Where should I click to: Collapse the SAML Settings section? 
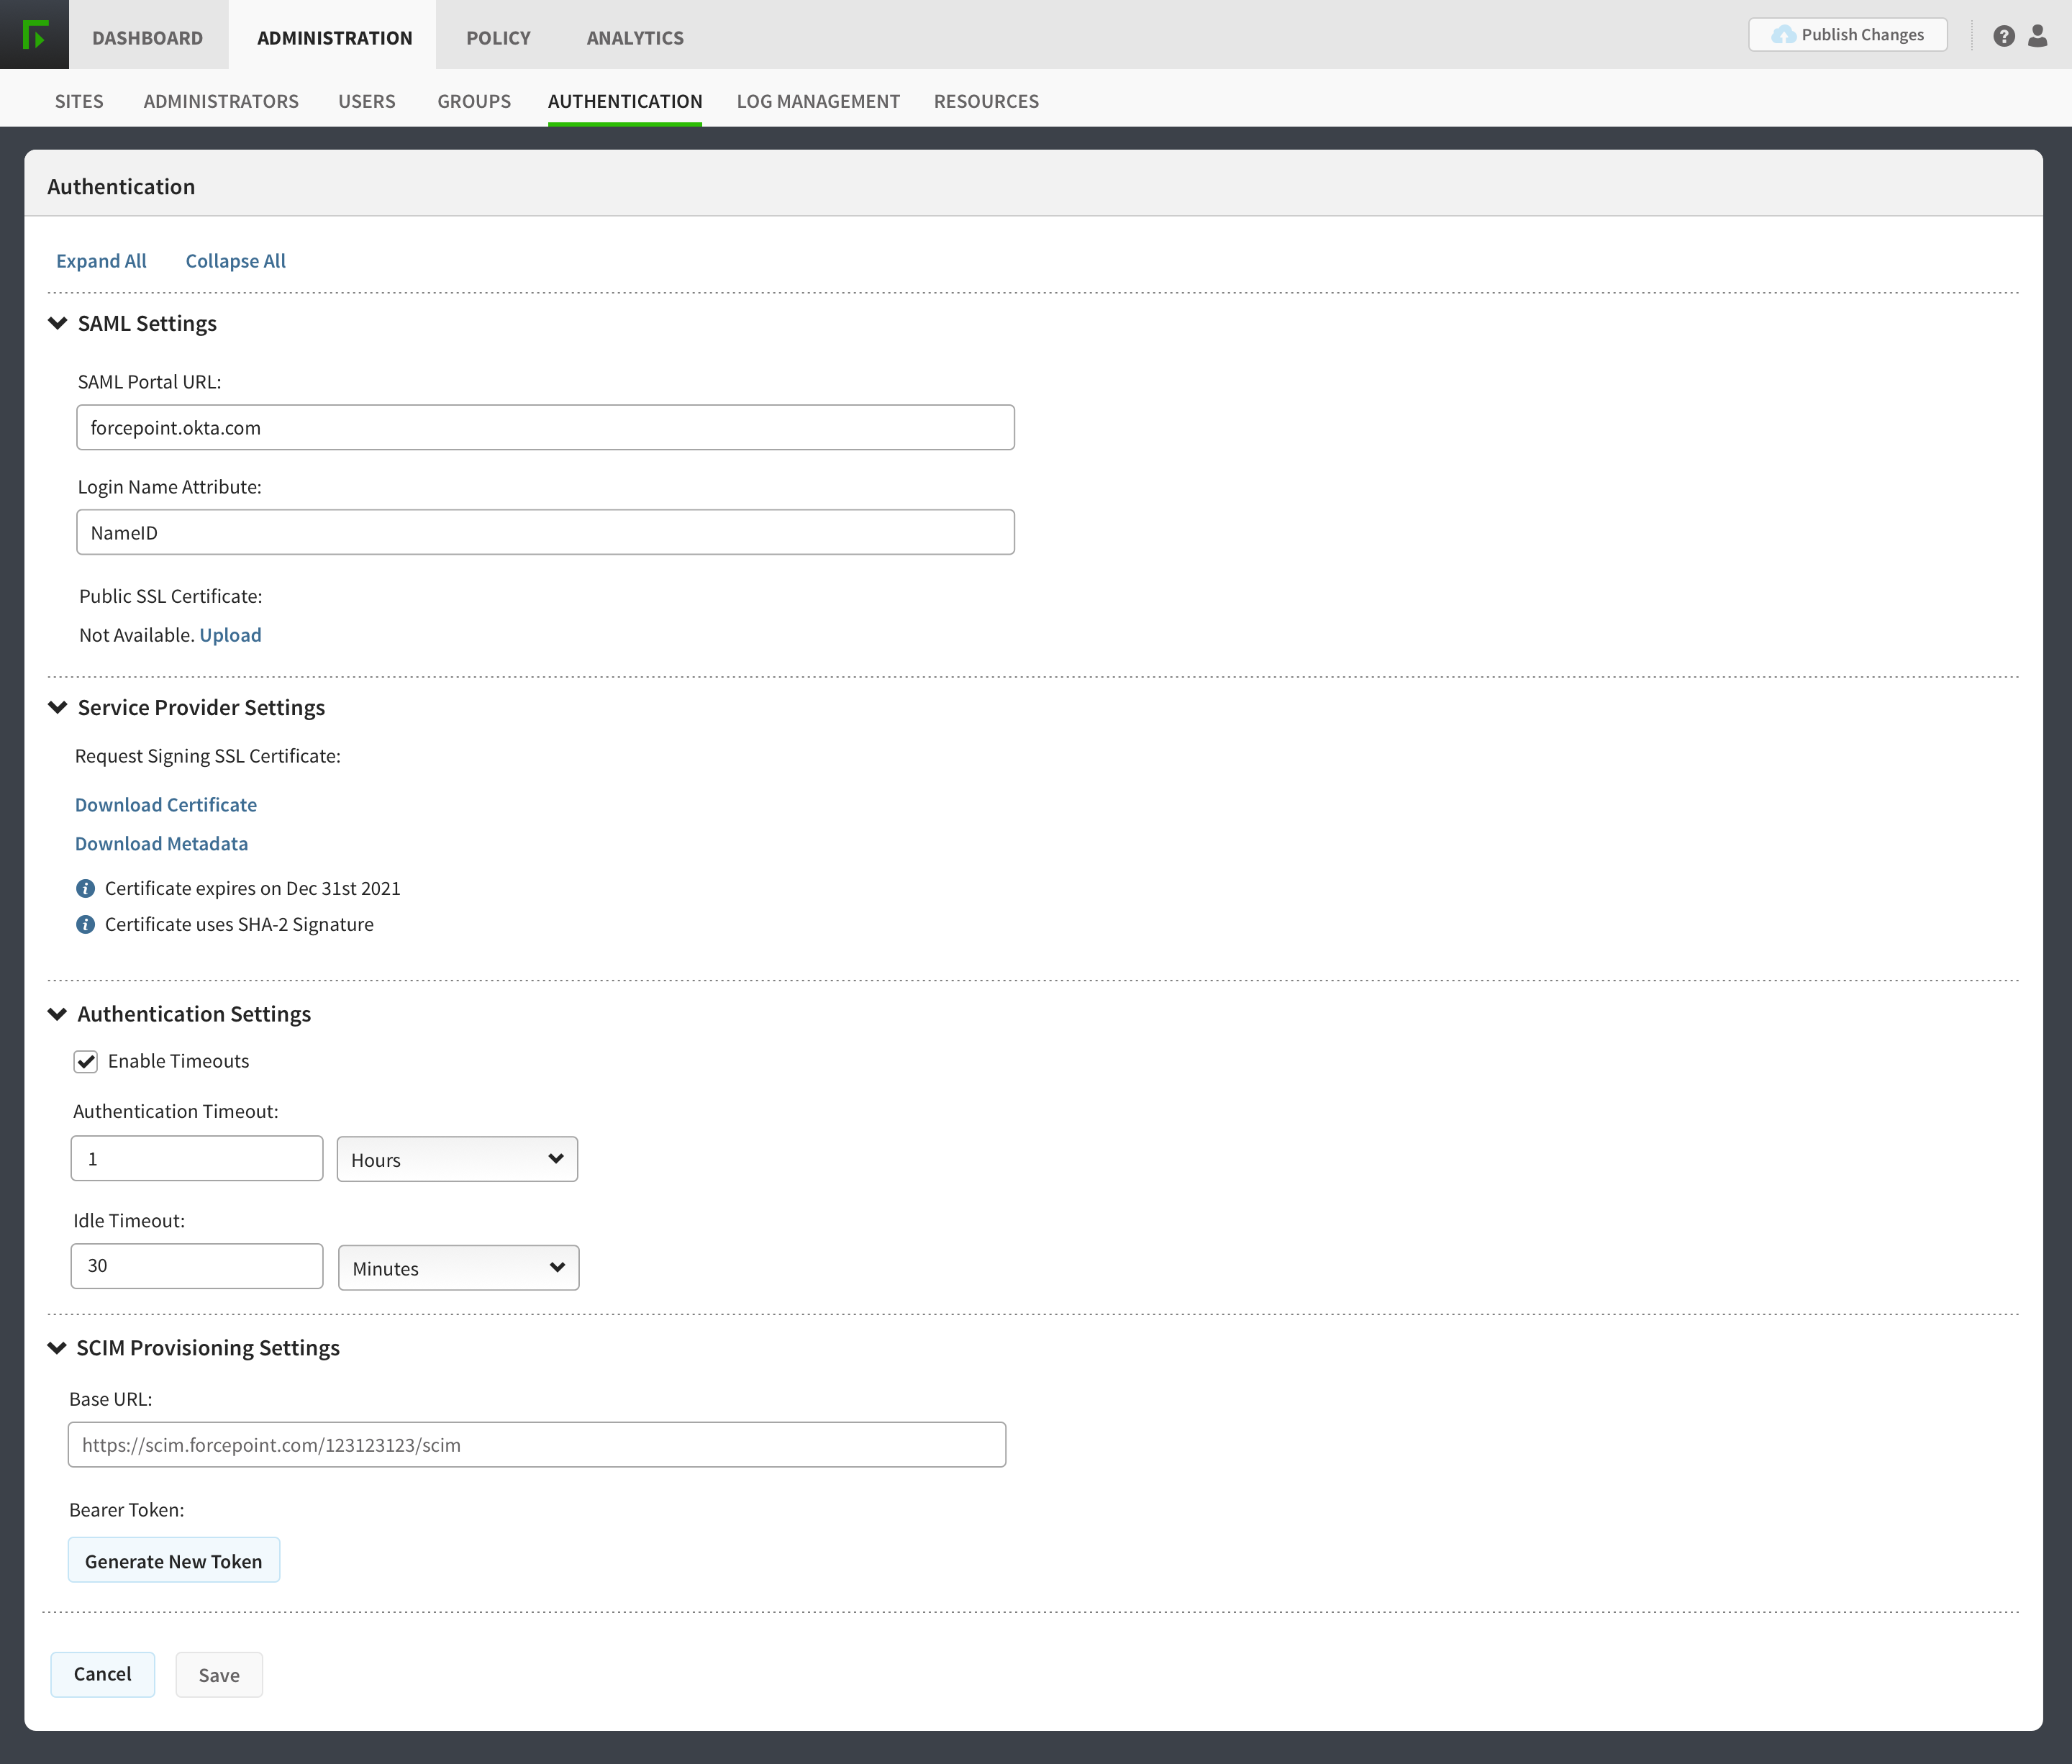(58, 323)
